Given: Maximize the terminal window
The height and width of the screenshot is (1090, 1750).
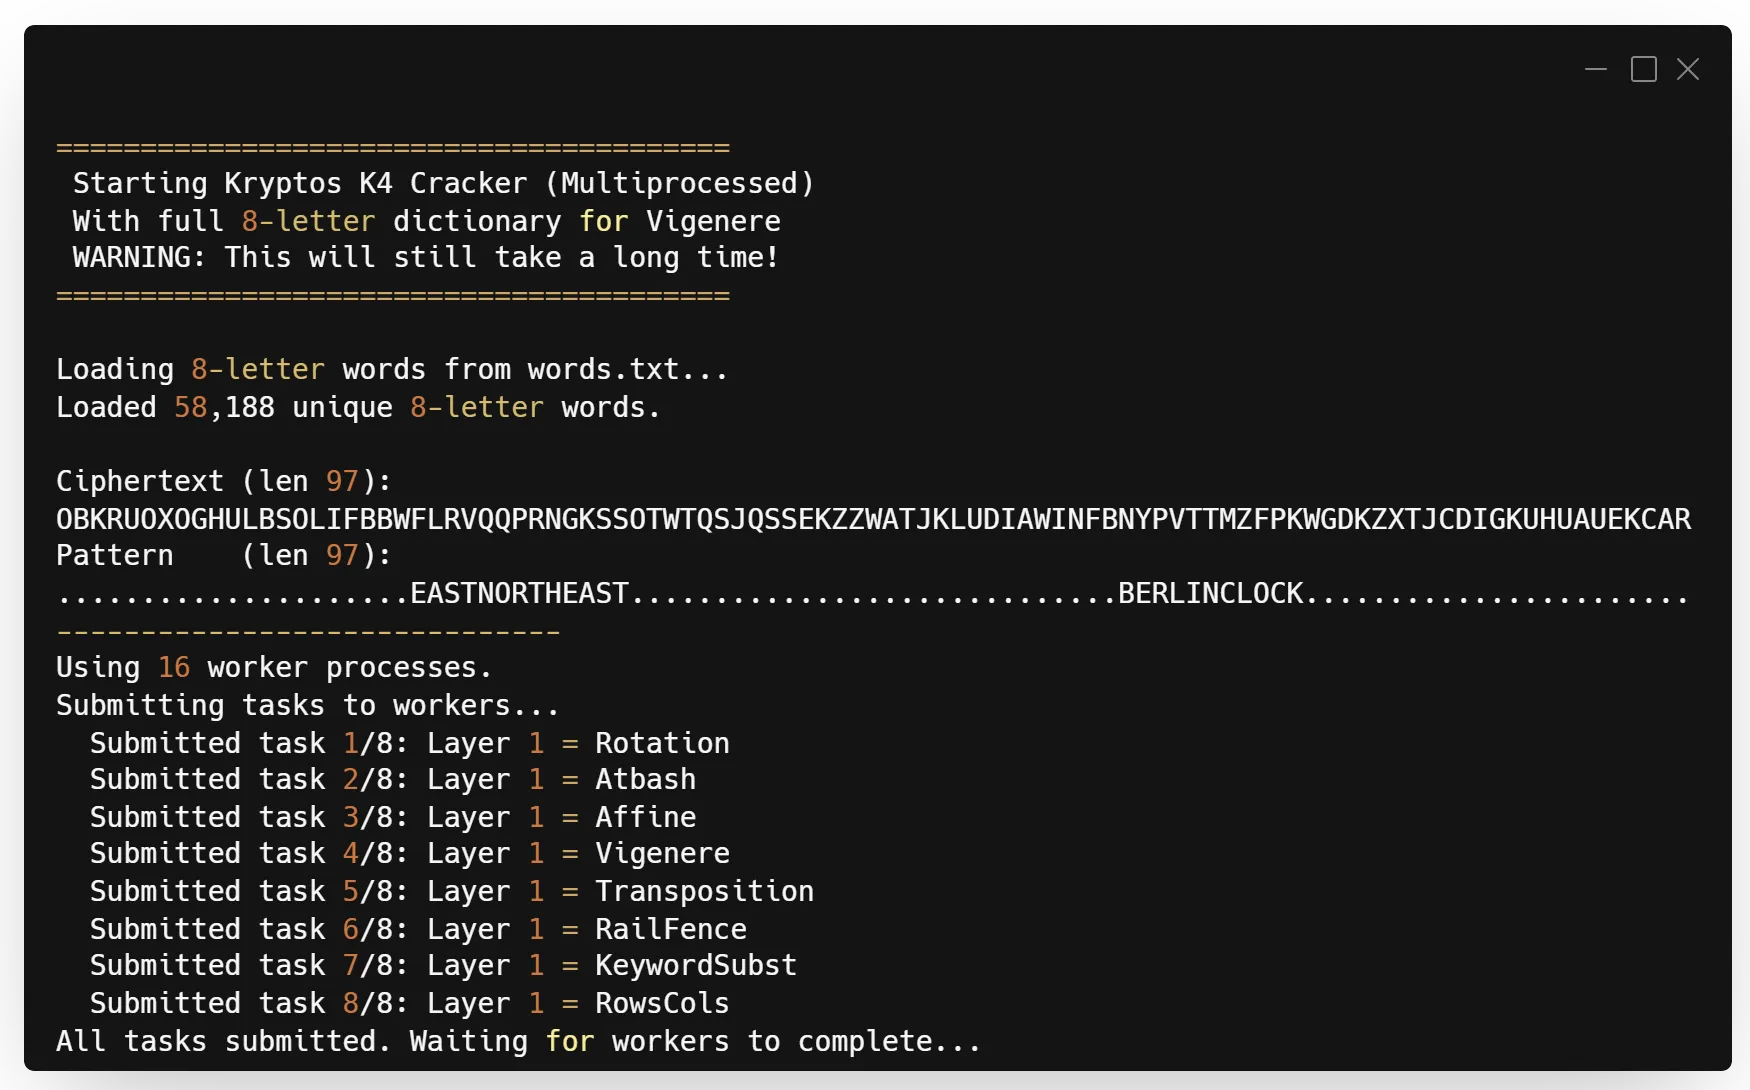Looking at the screenshot, I should point(1643,69).
